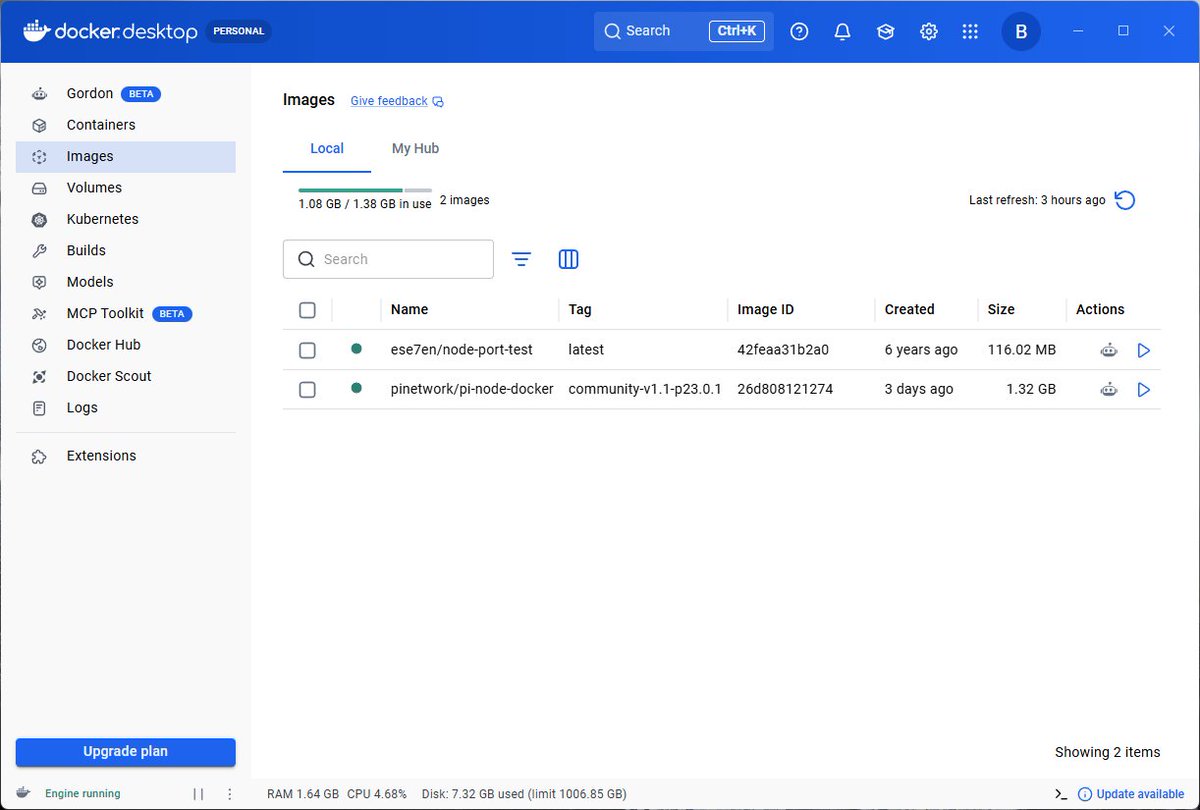The height and width of the screenshot is (810, 1200).
Task: Click the Engine running status text
Action: pyautogui.click(x=83, y=794)
